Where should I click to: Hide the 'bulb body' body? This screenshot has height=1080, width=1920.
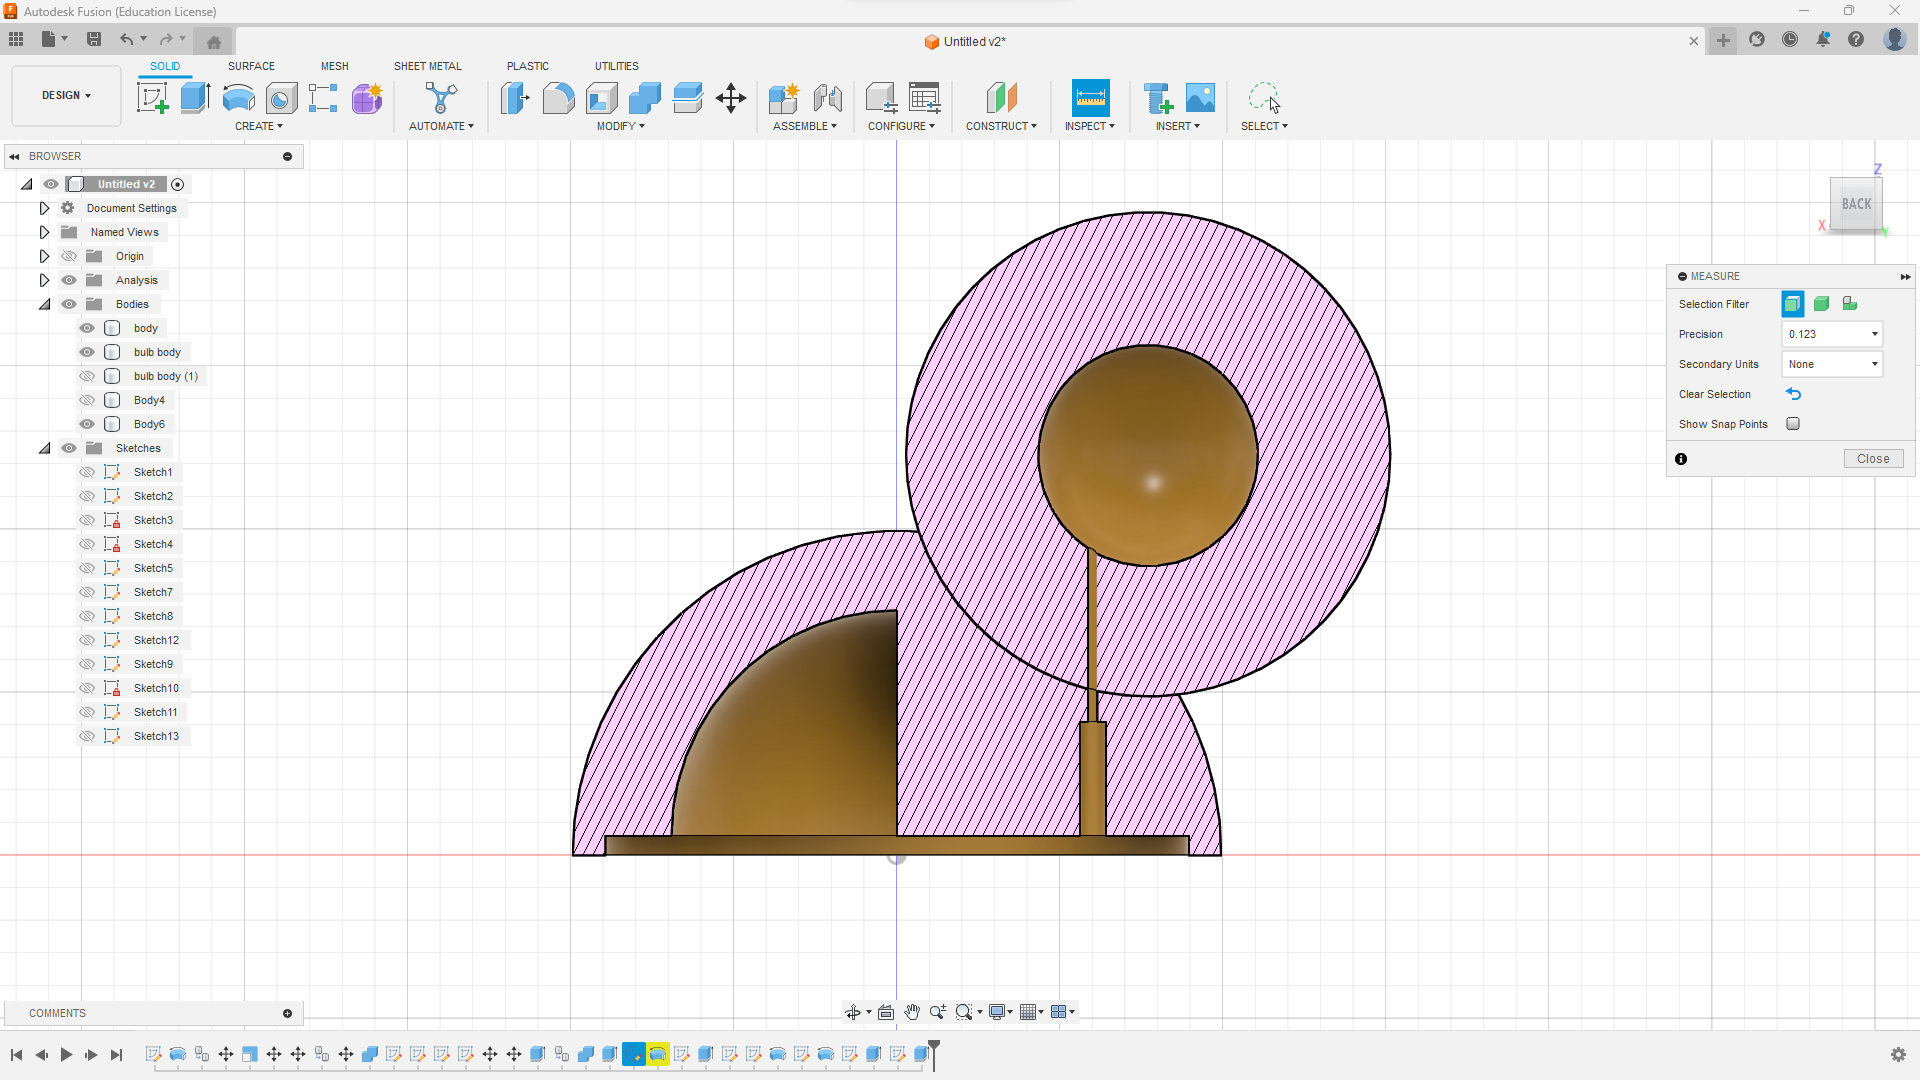[87, 352]
